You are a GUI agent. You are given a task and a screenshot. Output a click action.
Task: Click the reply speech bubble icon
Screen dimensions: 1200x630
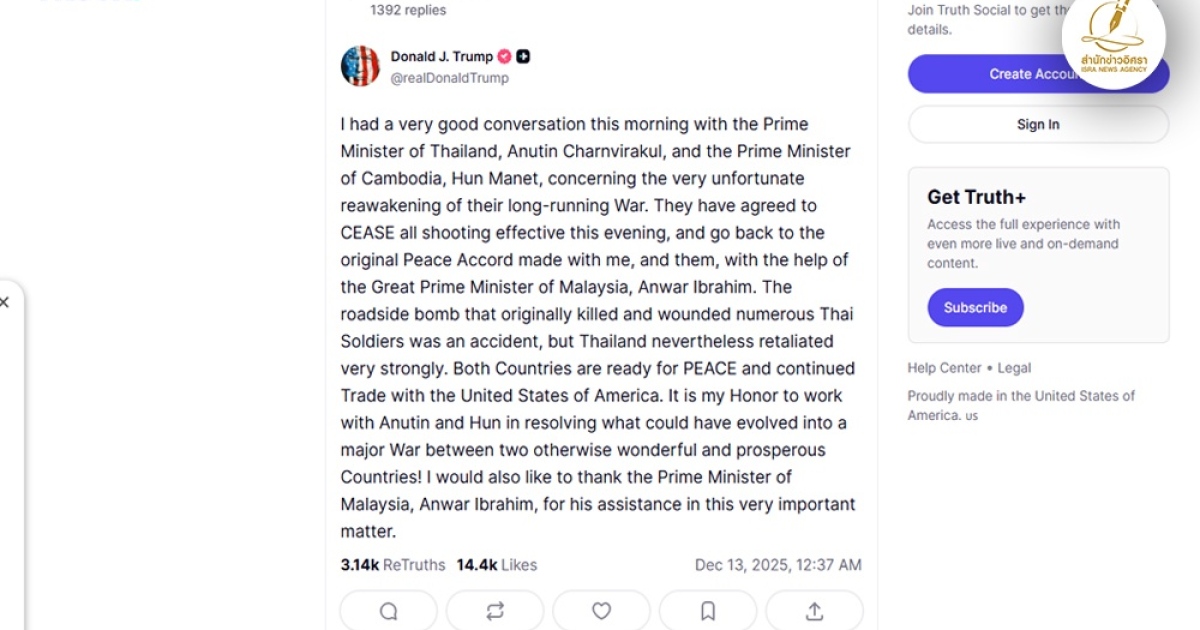(388, 611)
